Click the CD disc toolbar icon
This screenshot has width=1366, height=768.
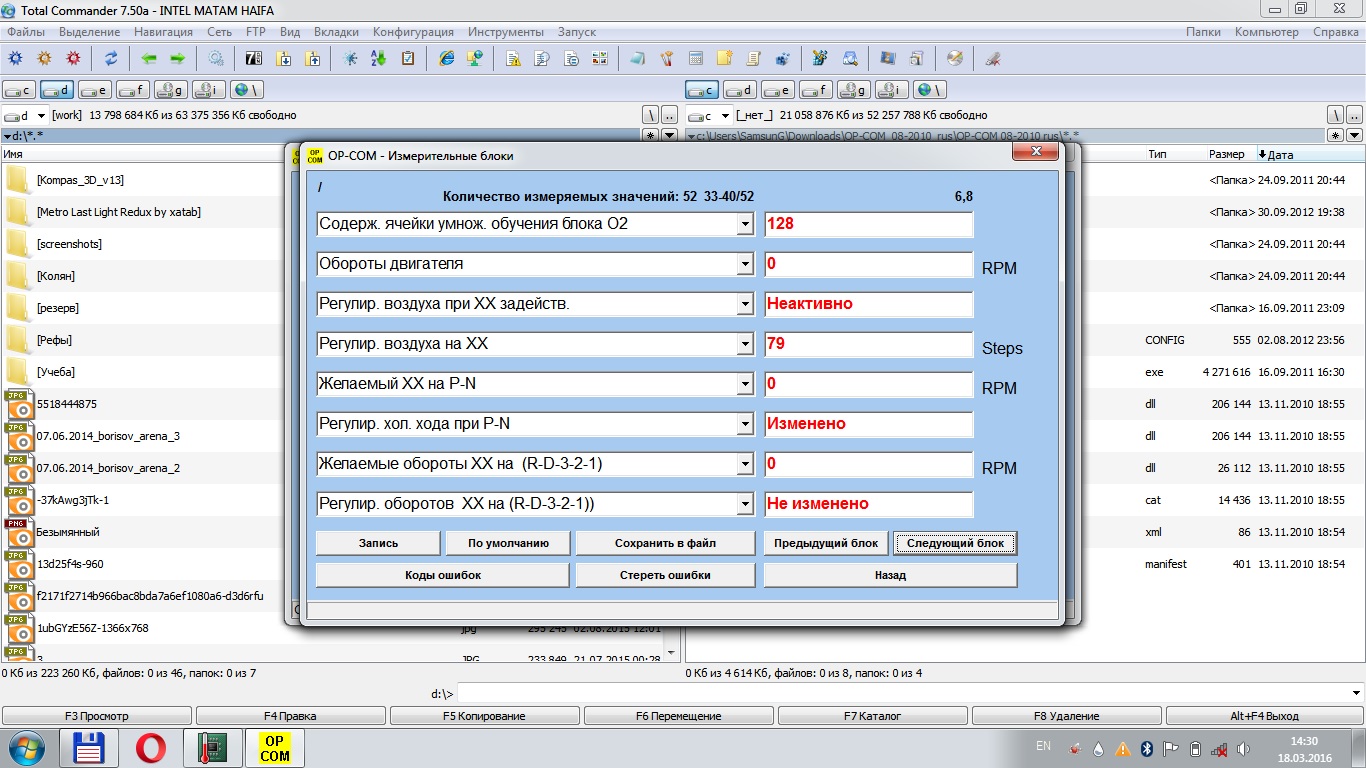pos(954,58)
